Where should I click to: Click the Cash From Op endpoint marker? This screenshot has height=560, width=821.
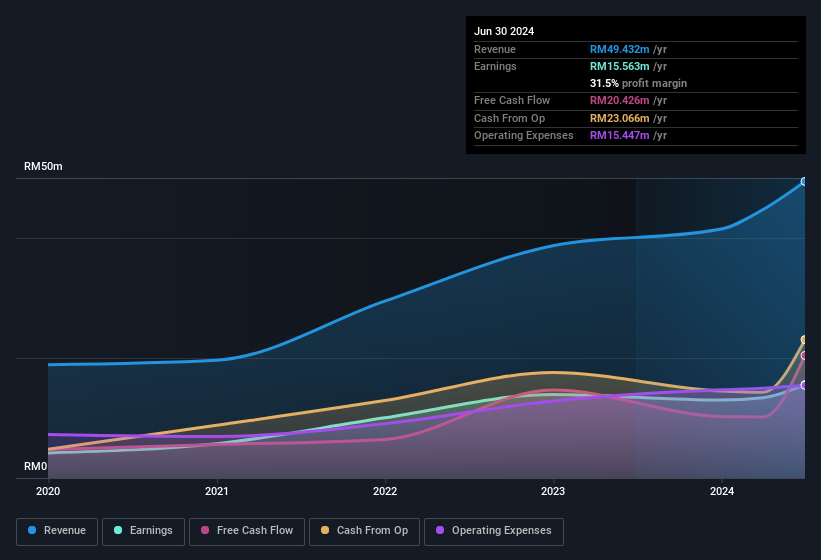click(804, 340)
